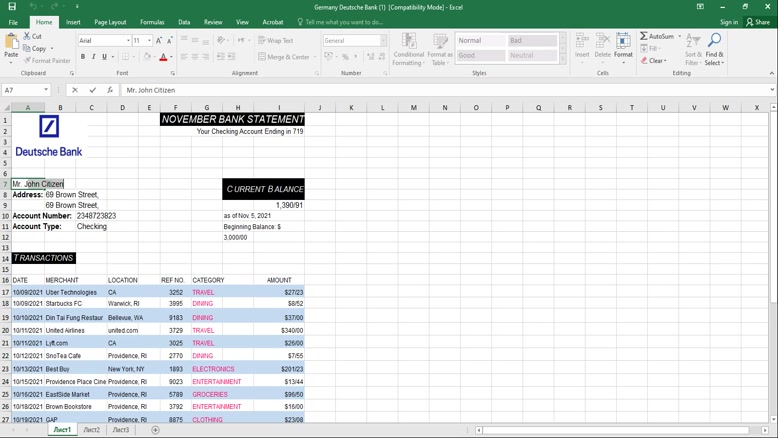Expand the AutoSum dropdown arrow
Image resolution: width=778 pixels, height=438 pixels.
(x=679, y=36)
